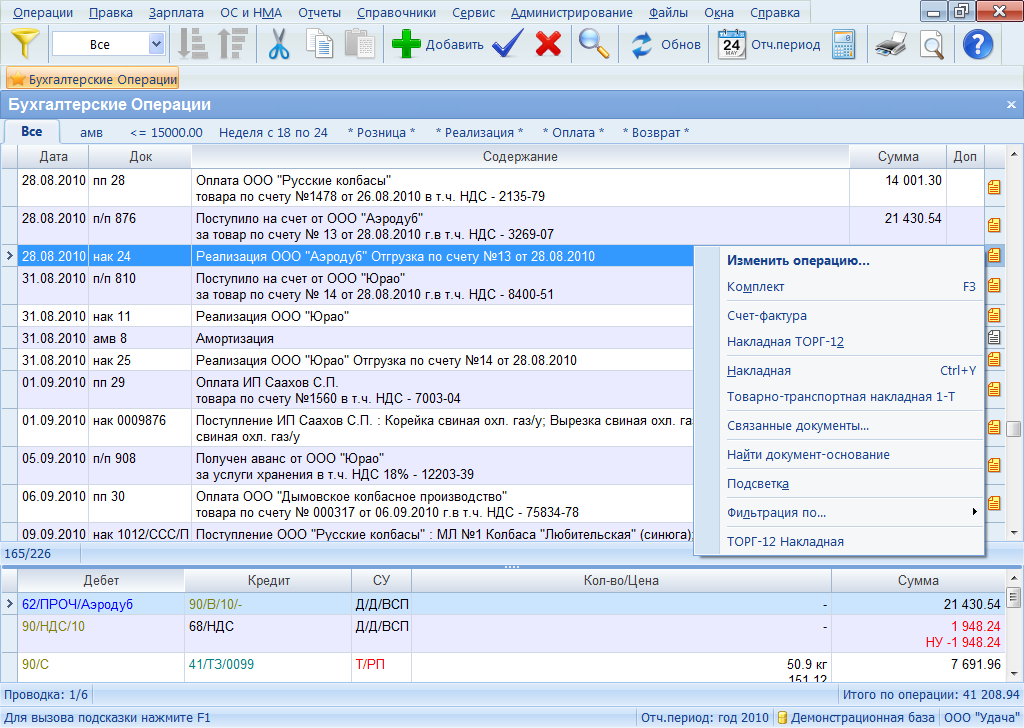Switch to the '* Розница *' tab
Viewport: 1024px width, 728px height.
tap(382, 132)
